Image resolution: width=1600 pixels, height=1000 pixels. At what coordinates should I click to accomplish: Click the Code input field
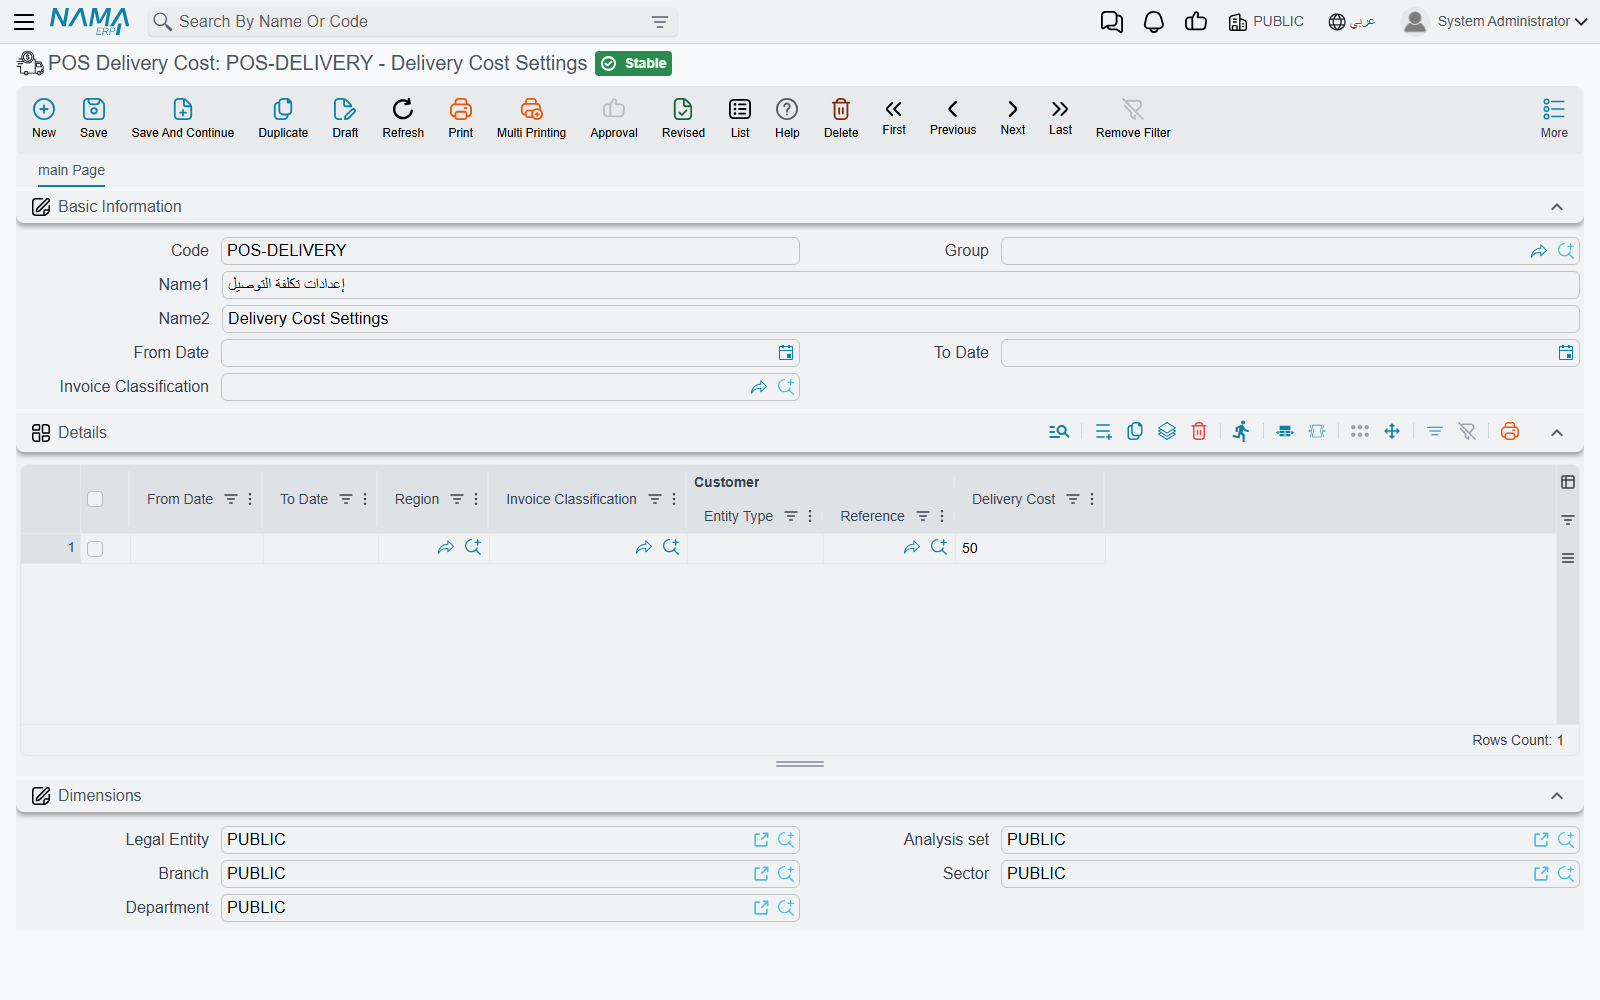[510, 251]
